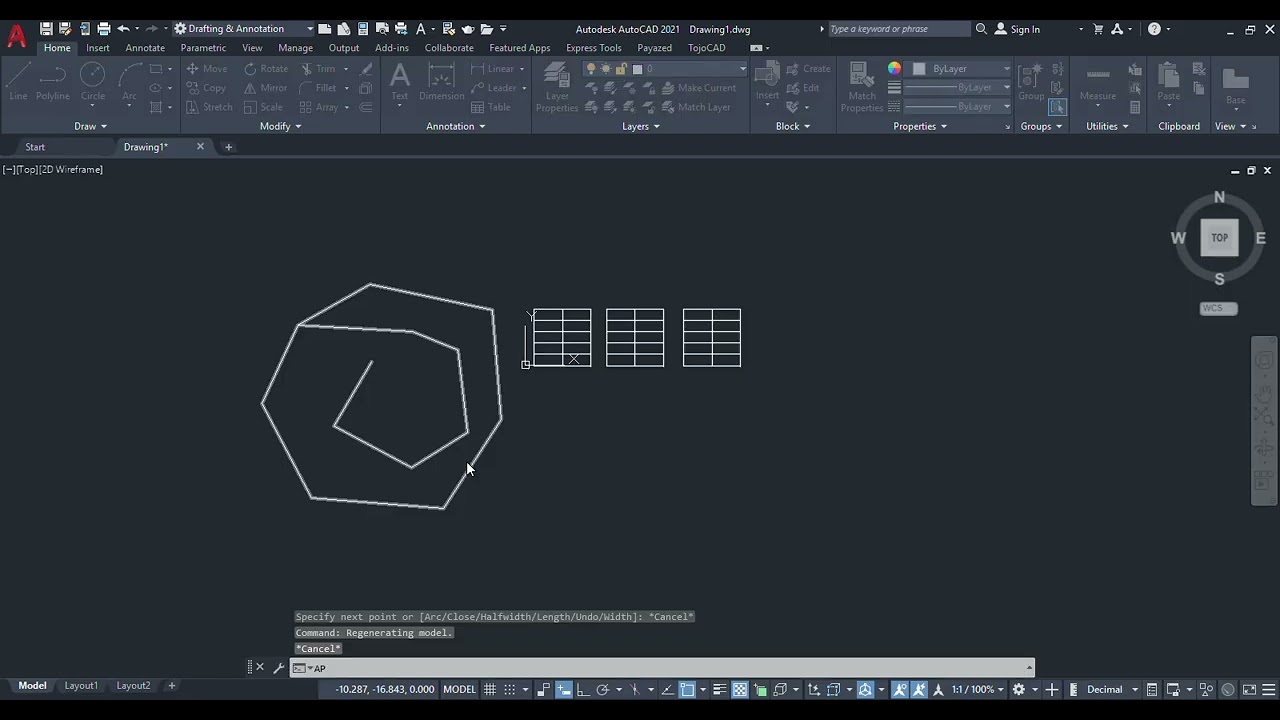
Task: Select the Circle tool
Action: [x=93, y=82]
